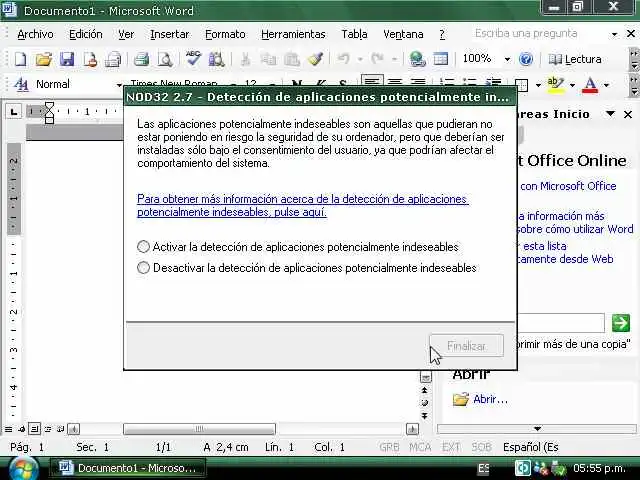640x480 pixels.
Task: Click the tab stop selector on the ruler
Action: click(x=14, y=111)
